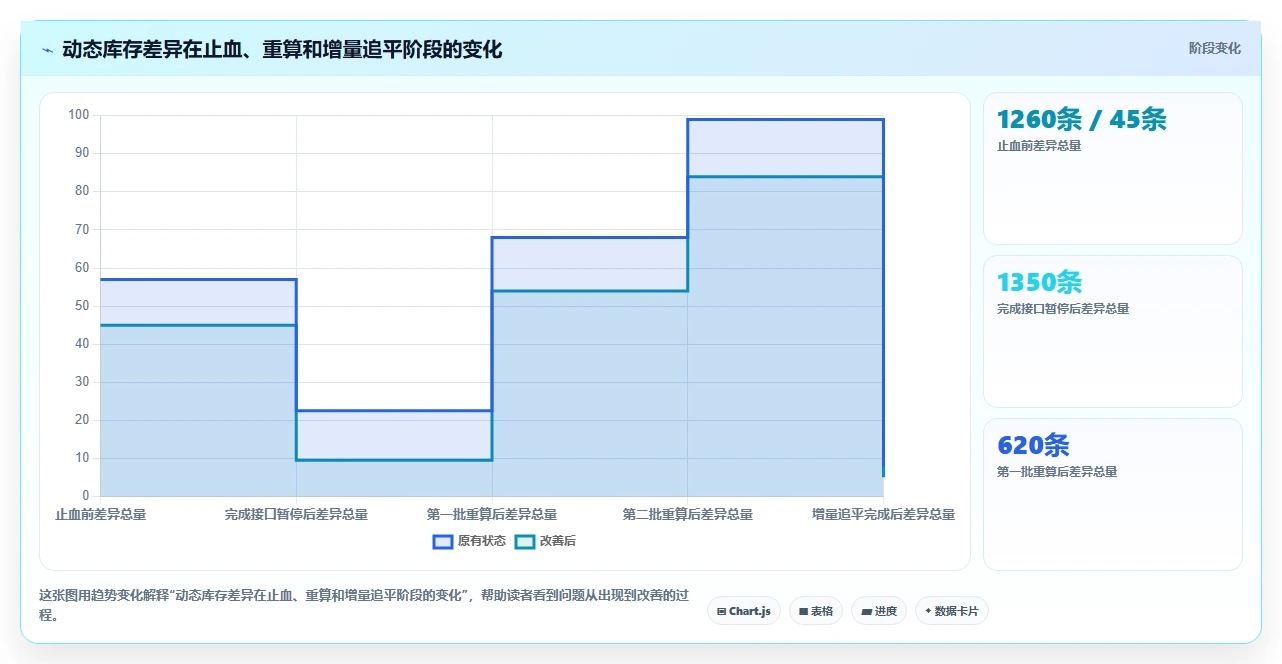Click the 1350条 card value
This screenshot has height=664, width=1282.
click(x=1039, y=282)
